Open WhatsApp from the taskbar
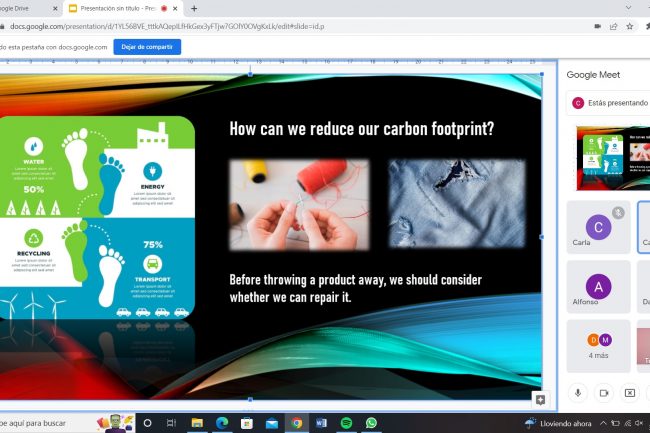 point(372,423)
